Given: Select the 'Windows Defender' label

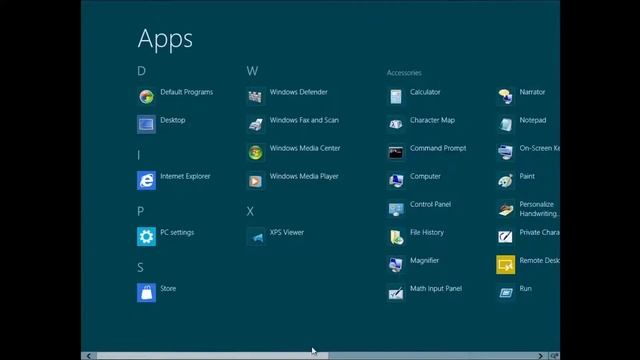Looking at the screenshot, I should click(298, 92).
